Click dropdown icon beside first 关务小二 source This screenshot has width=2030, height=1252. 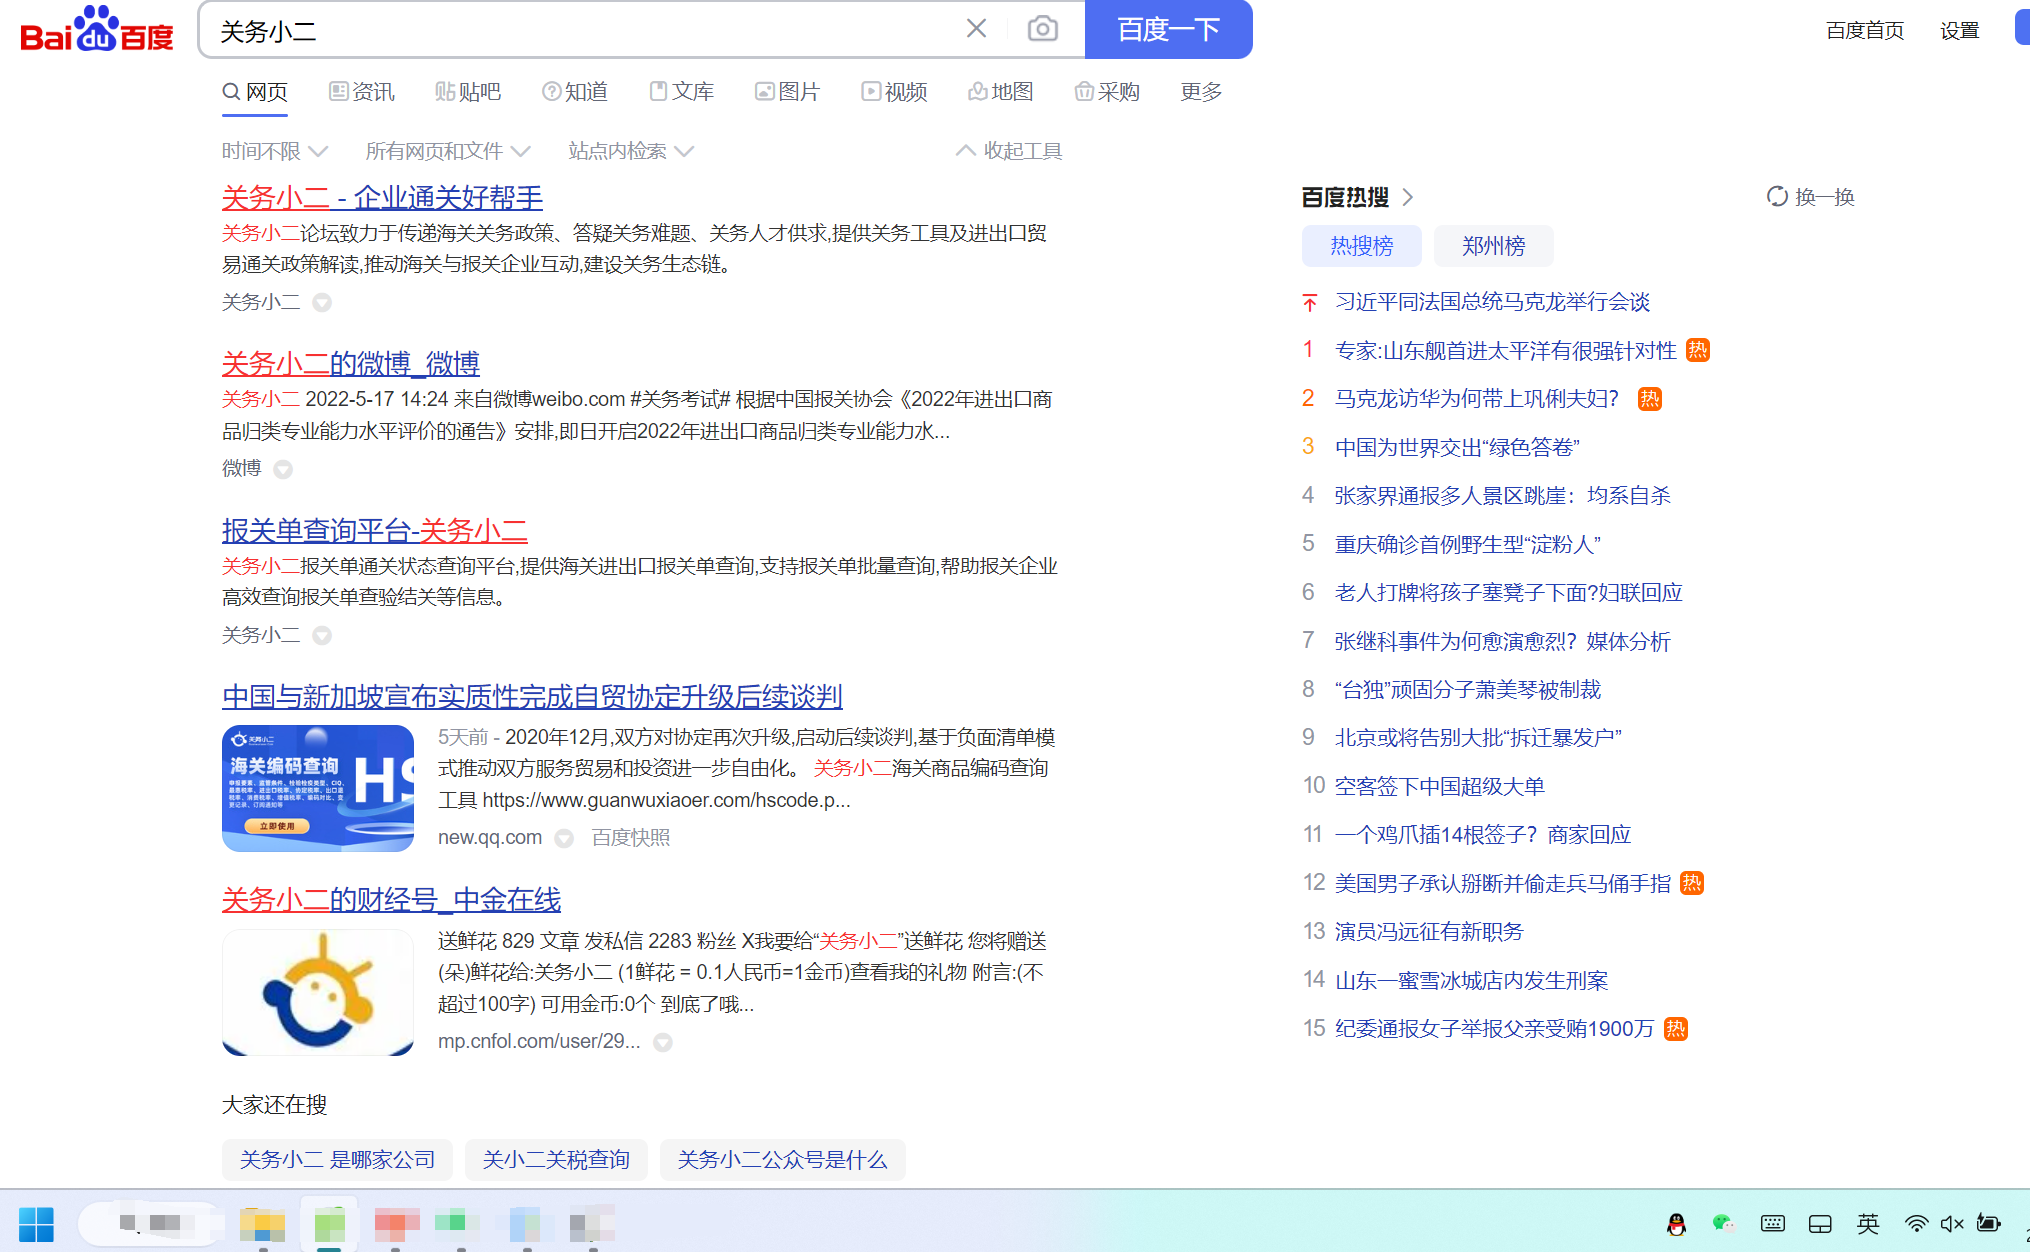[322, 302]
